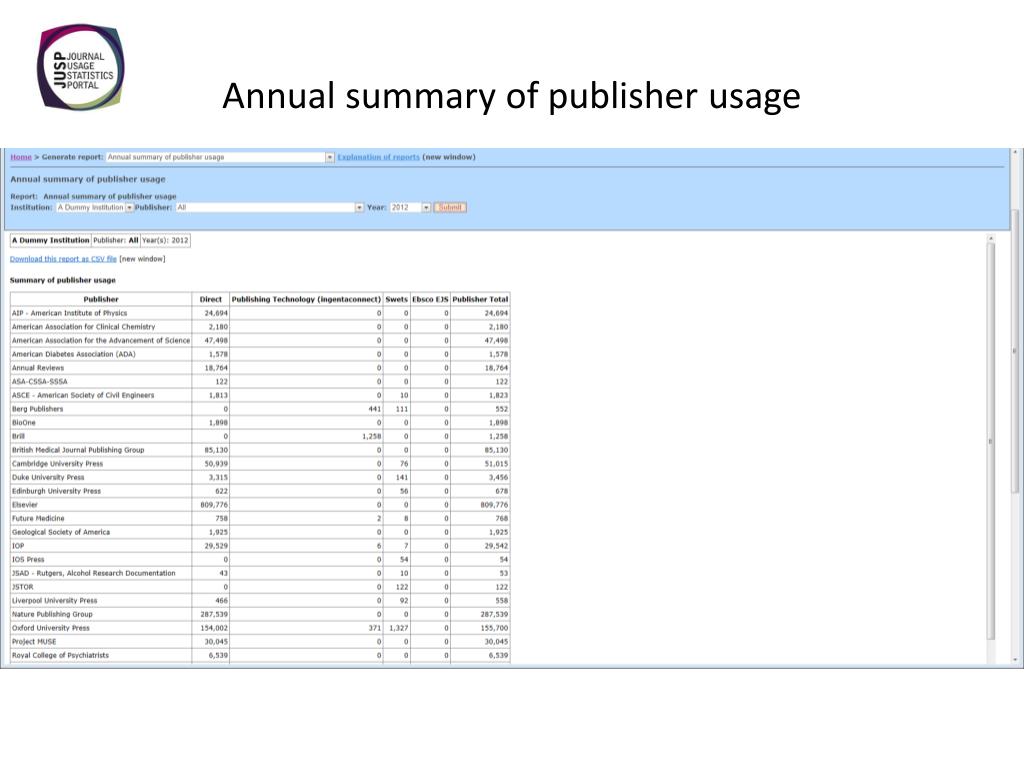
Task: Click the outer page vertical scrollbar
Action: pos(1015,351)
